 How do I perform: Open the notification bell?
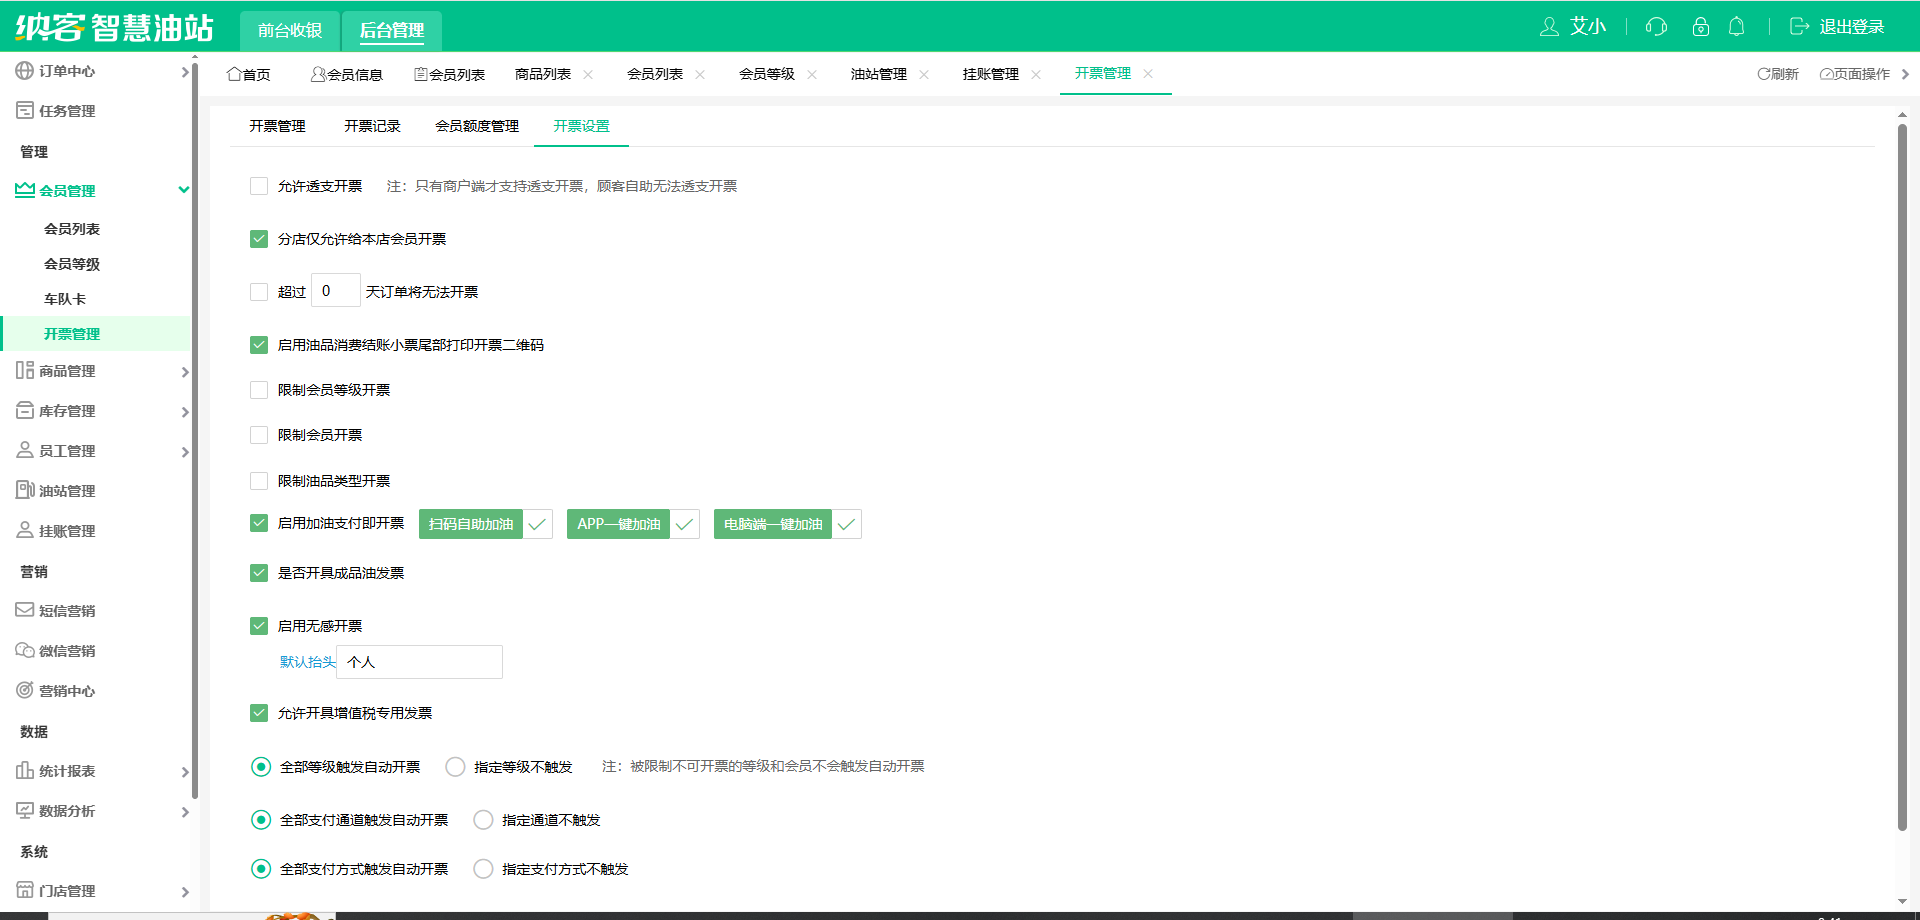coord(1737,27)
